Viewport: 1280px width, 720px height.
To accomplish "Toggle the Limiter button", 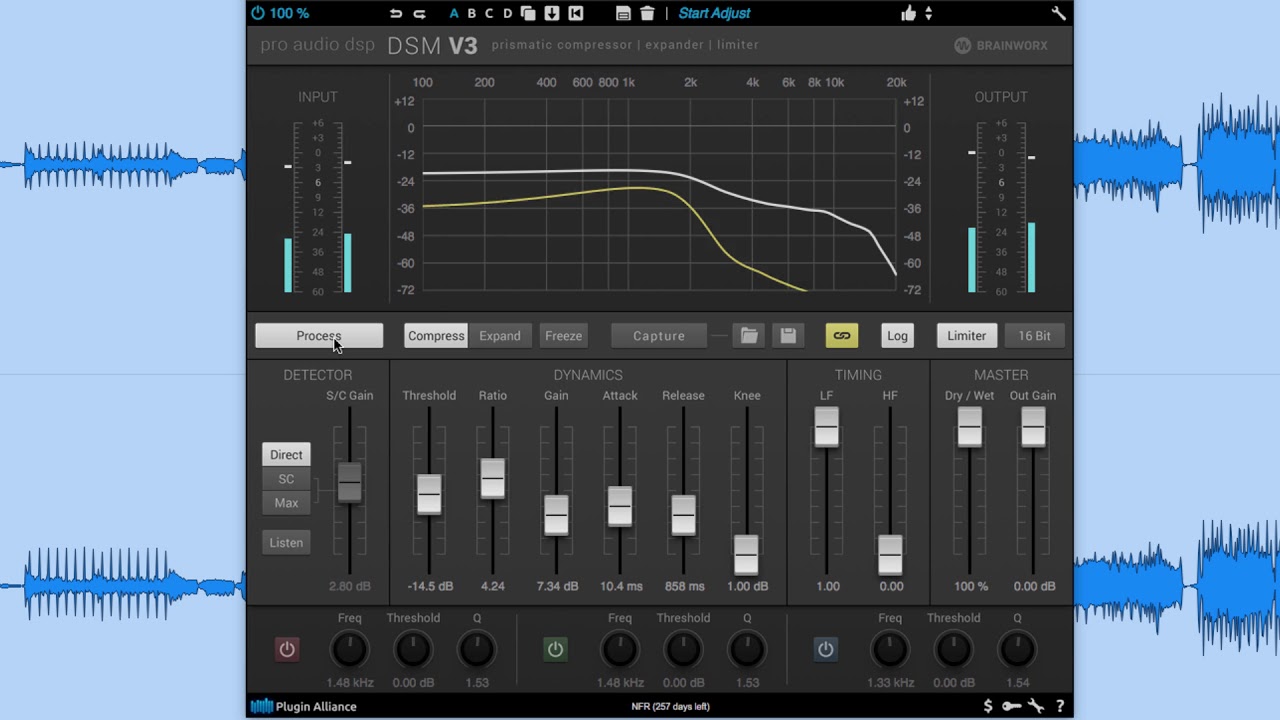I will (966, 336).
